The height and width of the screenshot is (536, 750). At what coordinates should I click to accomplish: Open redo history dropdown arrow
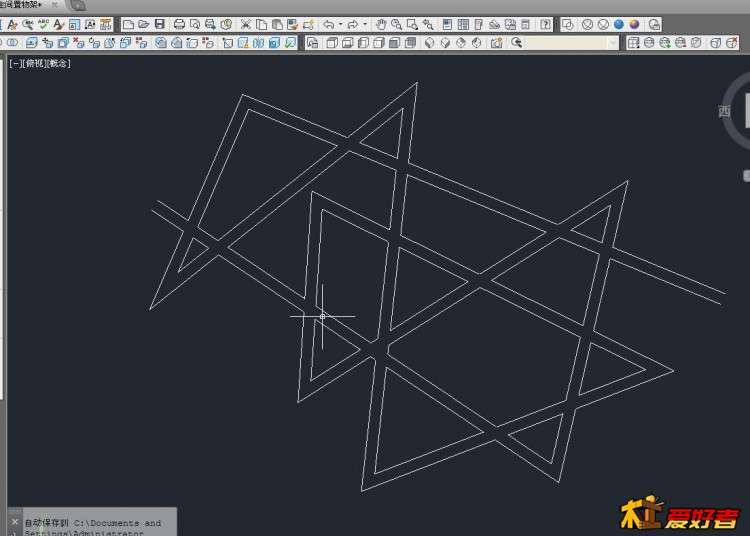tap(365, 24)
